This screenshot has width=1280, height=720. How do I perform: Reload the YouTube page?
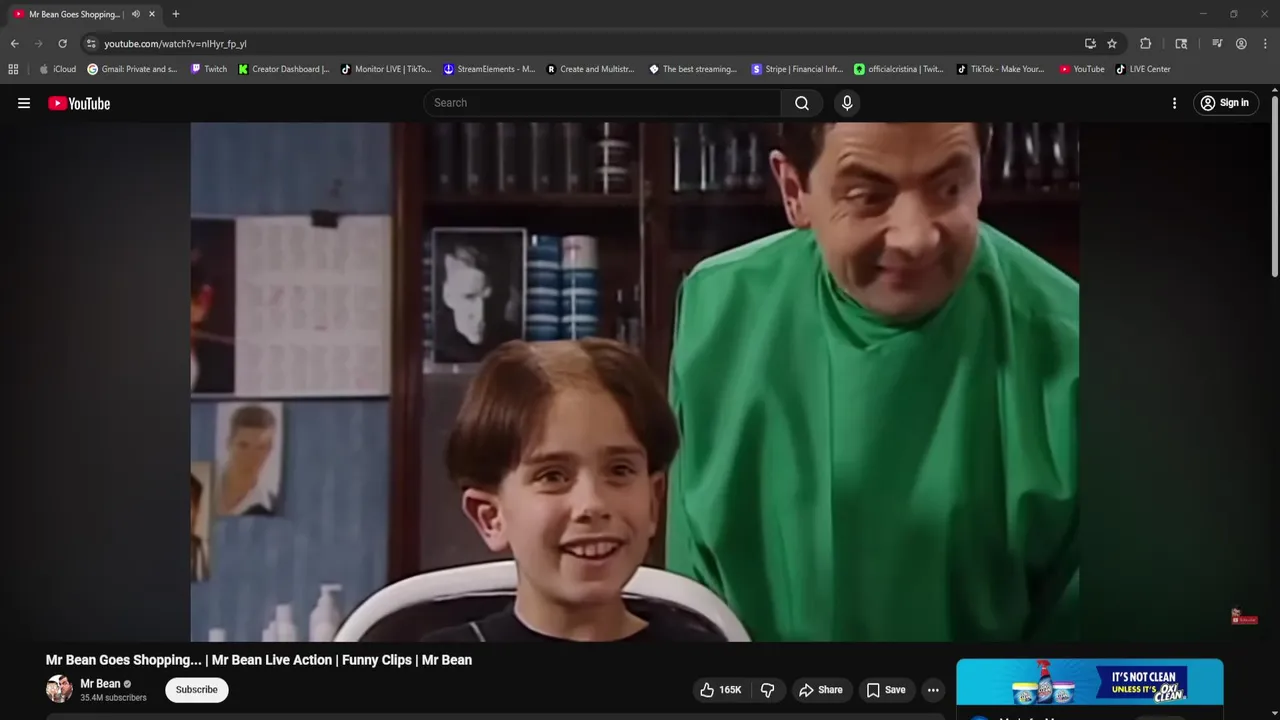tap(62, 44)
